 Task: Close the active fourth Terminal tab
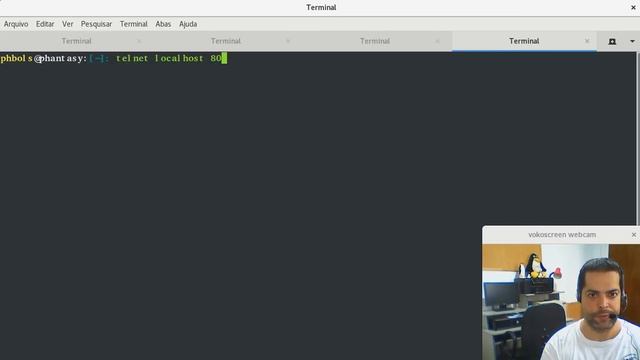[x=587, y=41]
